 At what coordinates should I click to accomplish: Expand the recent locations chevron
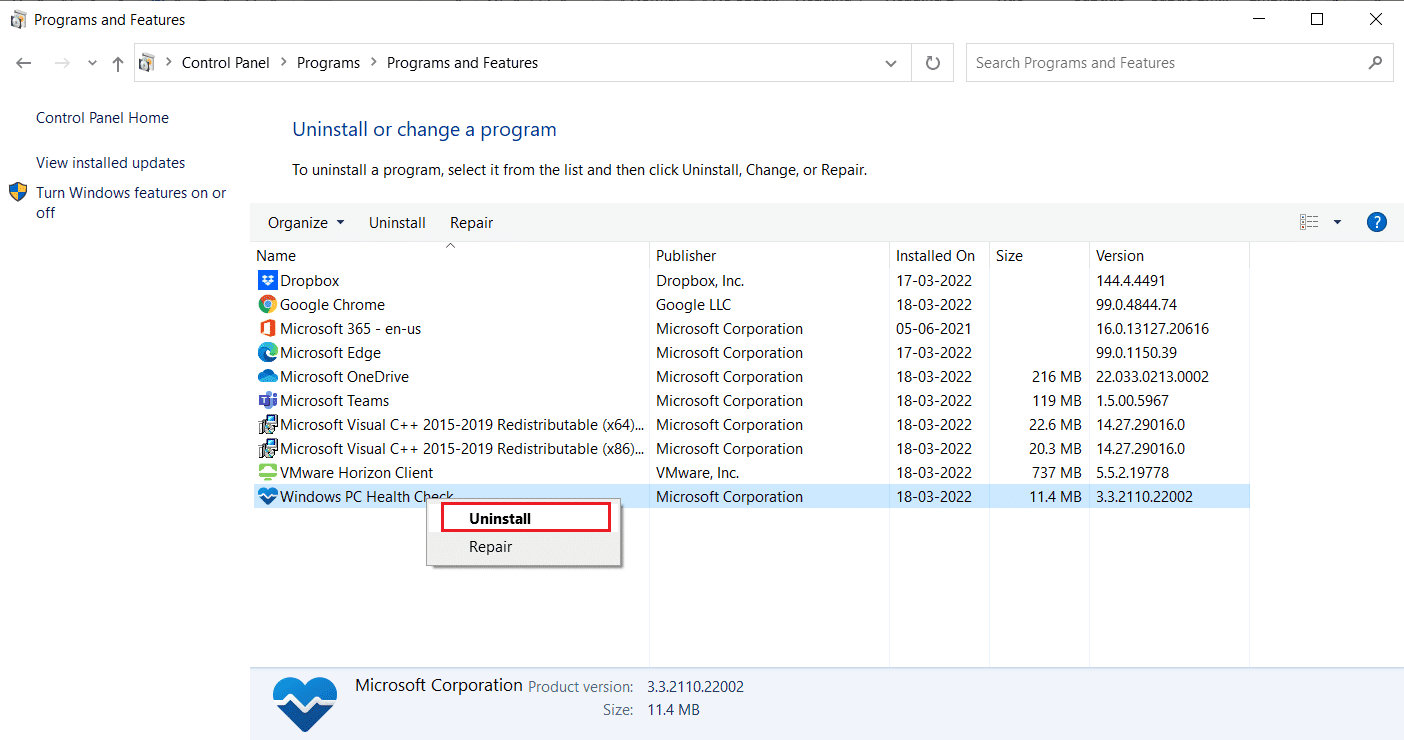click(x=92, y=63)
